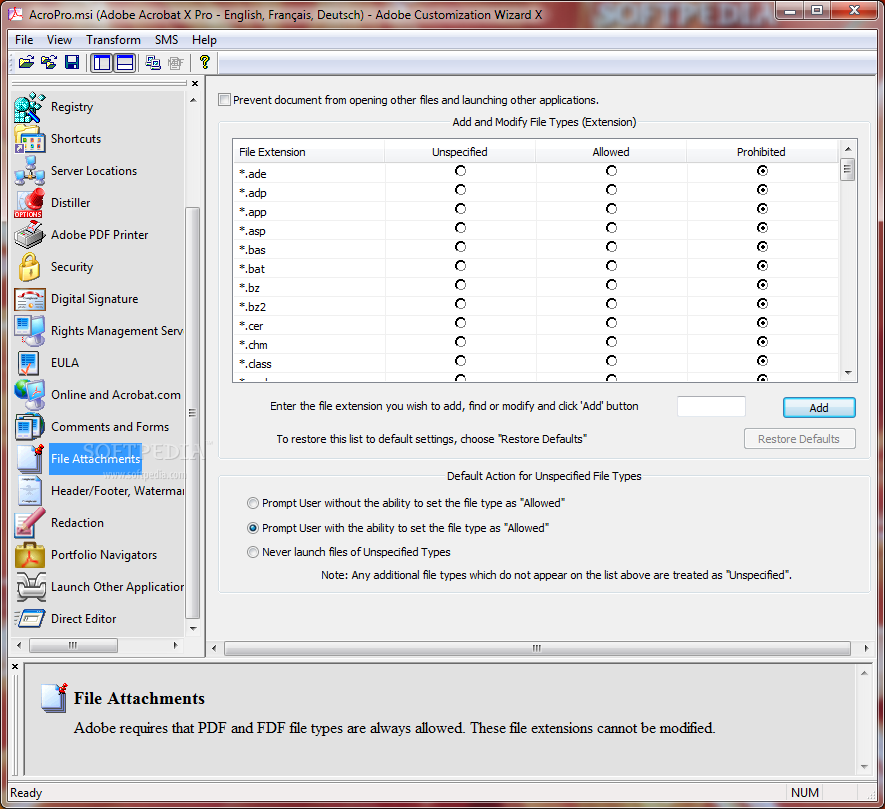Click the Allowed column header
Screen dimensions: 885x809
click(x=611, y=152)
